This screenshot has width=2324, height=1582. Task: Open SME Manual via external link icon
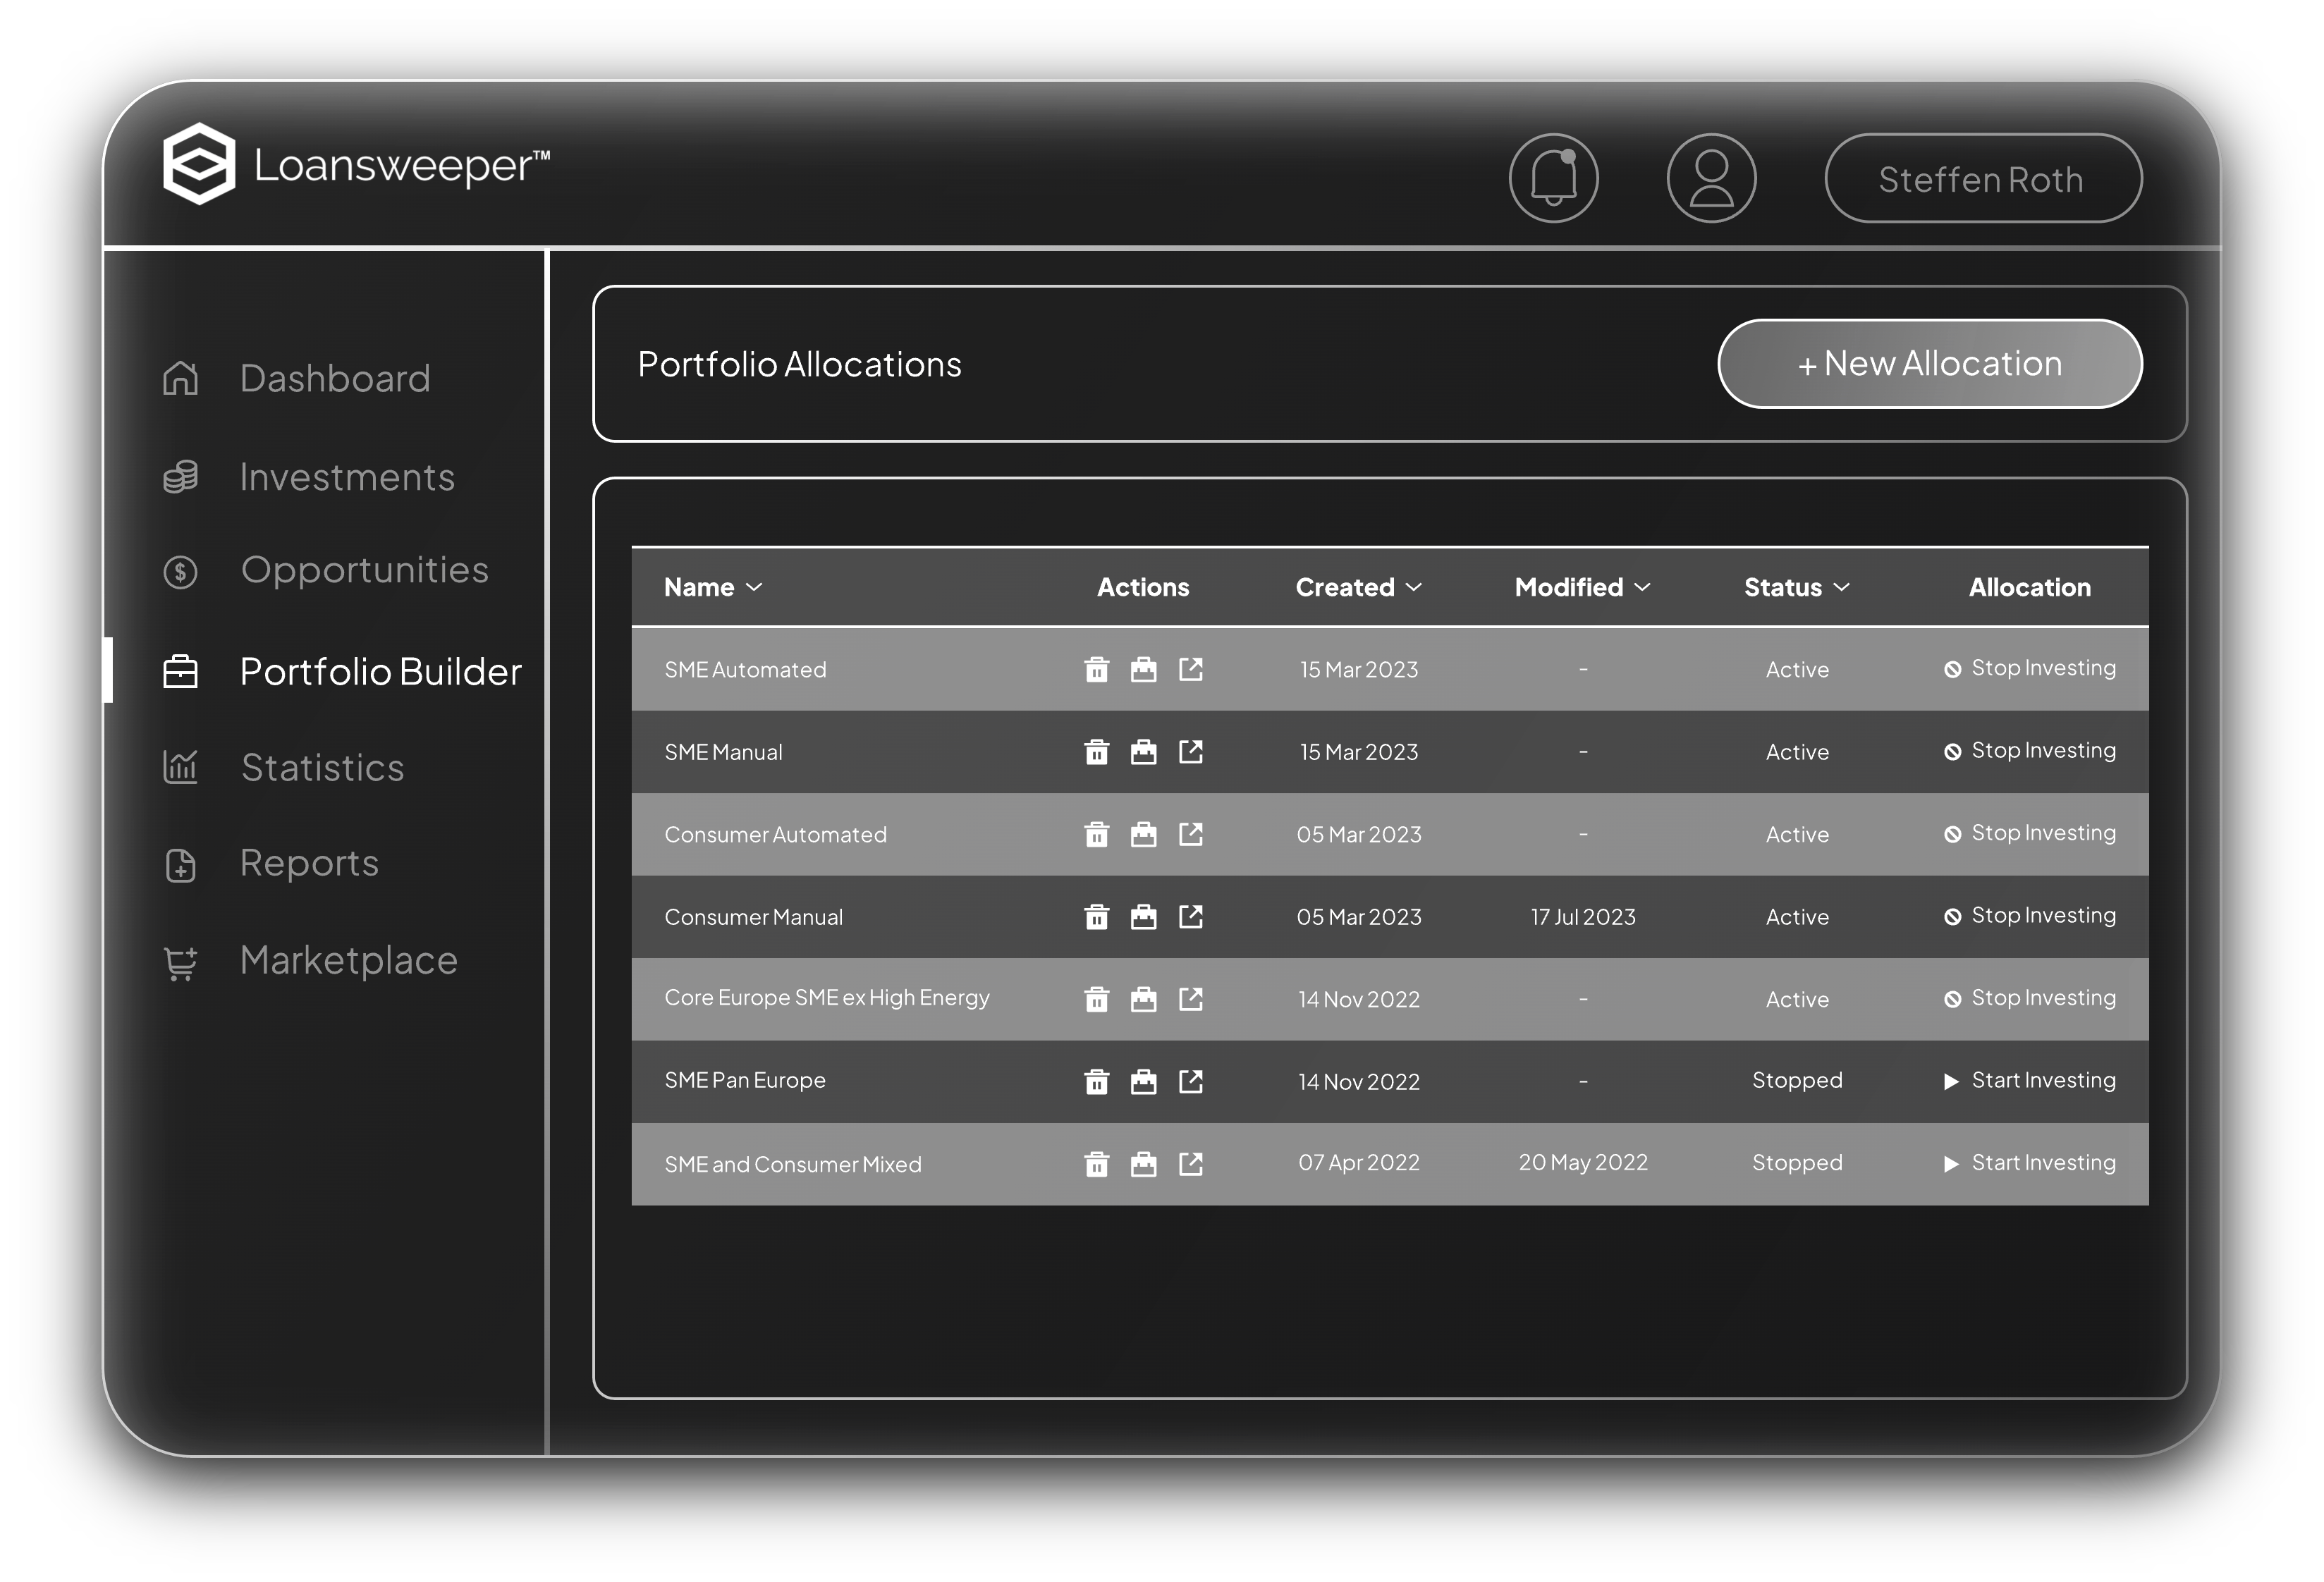click(1190, 751)
